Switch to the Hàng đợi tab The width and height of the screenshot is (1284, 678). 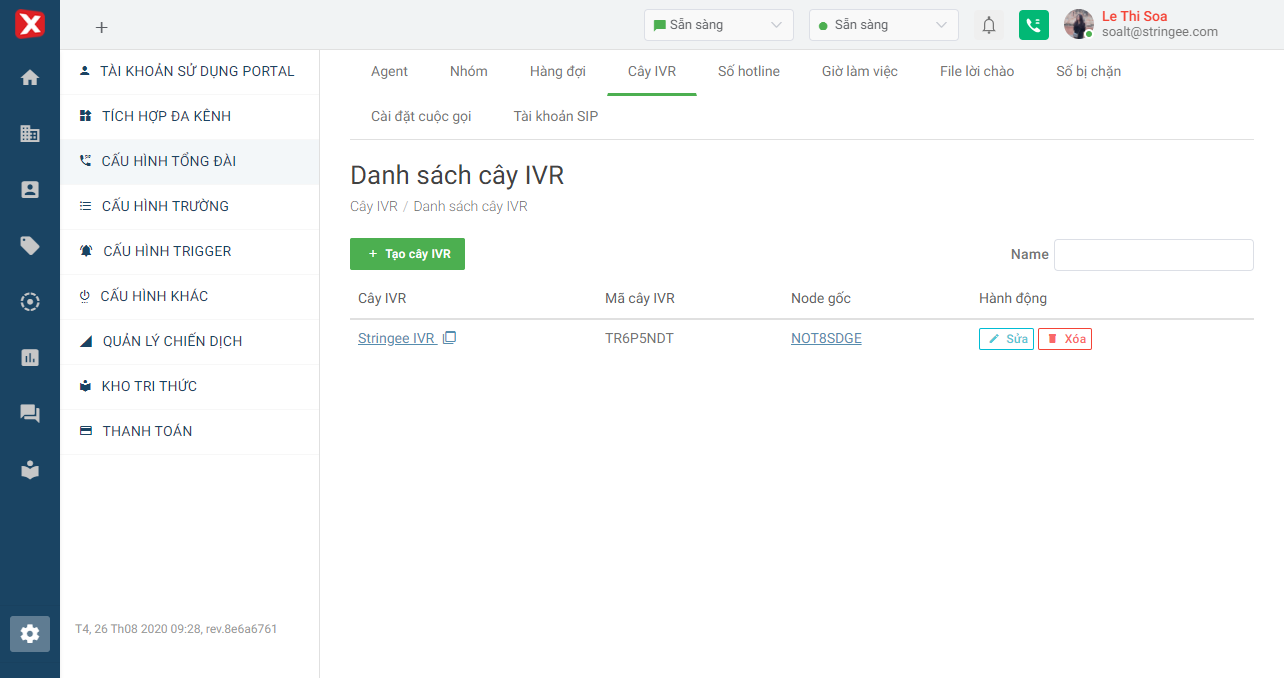[x=557, y=71]
